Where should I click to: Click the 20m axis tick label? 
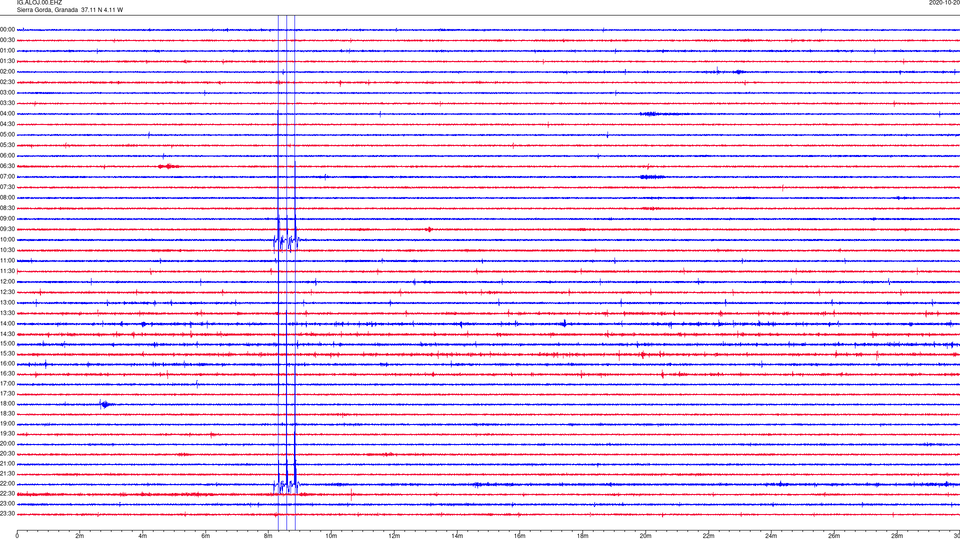[x=645, y=536]
